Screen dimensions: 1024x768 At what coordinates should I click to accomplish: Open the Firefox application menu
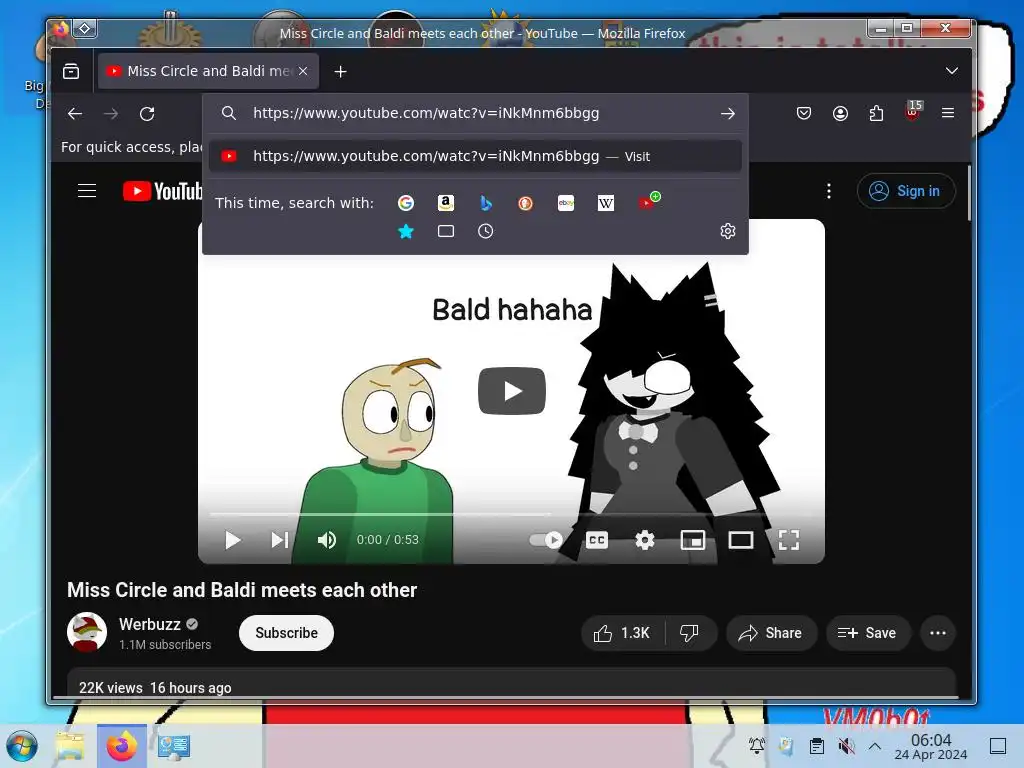pos(948,113)
